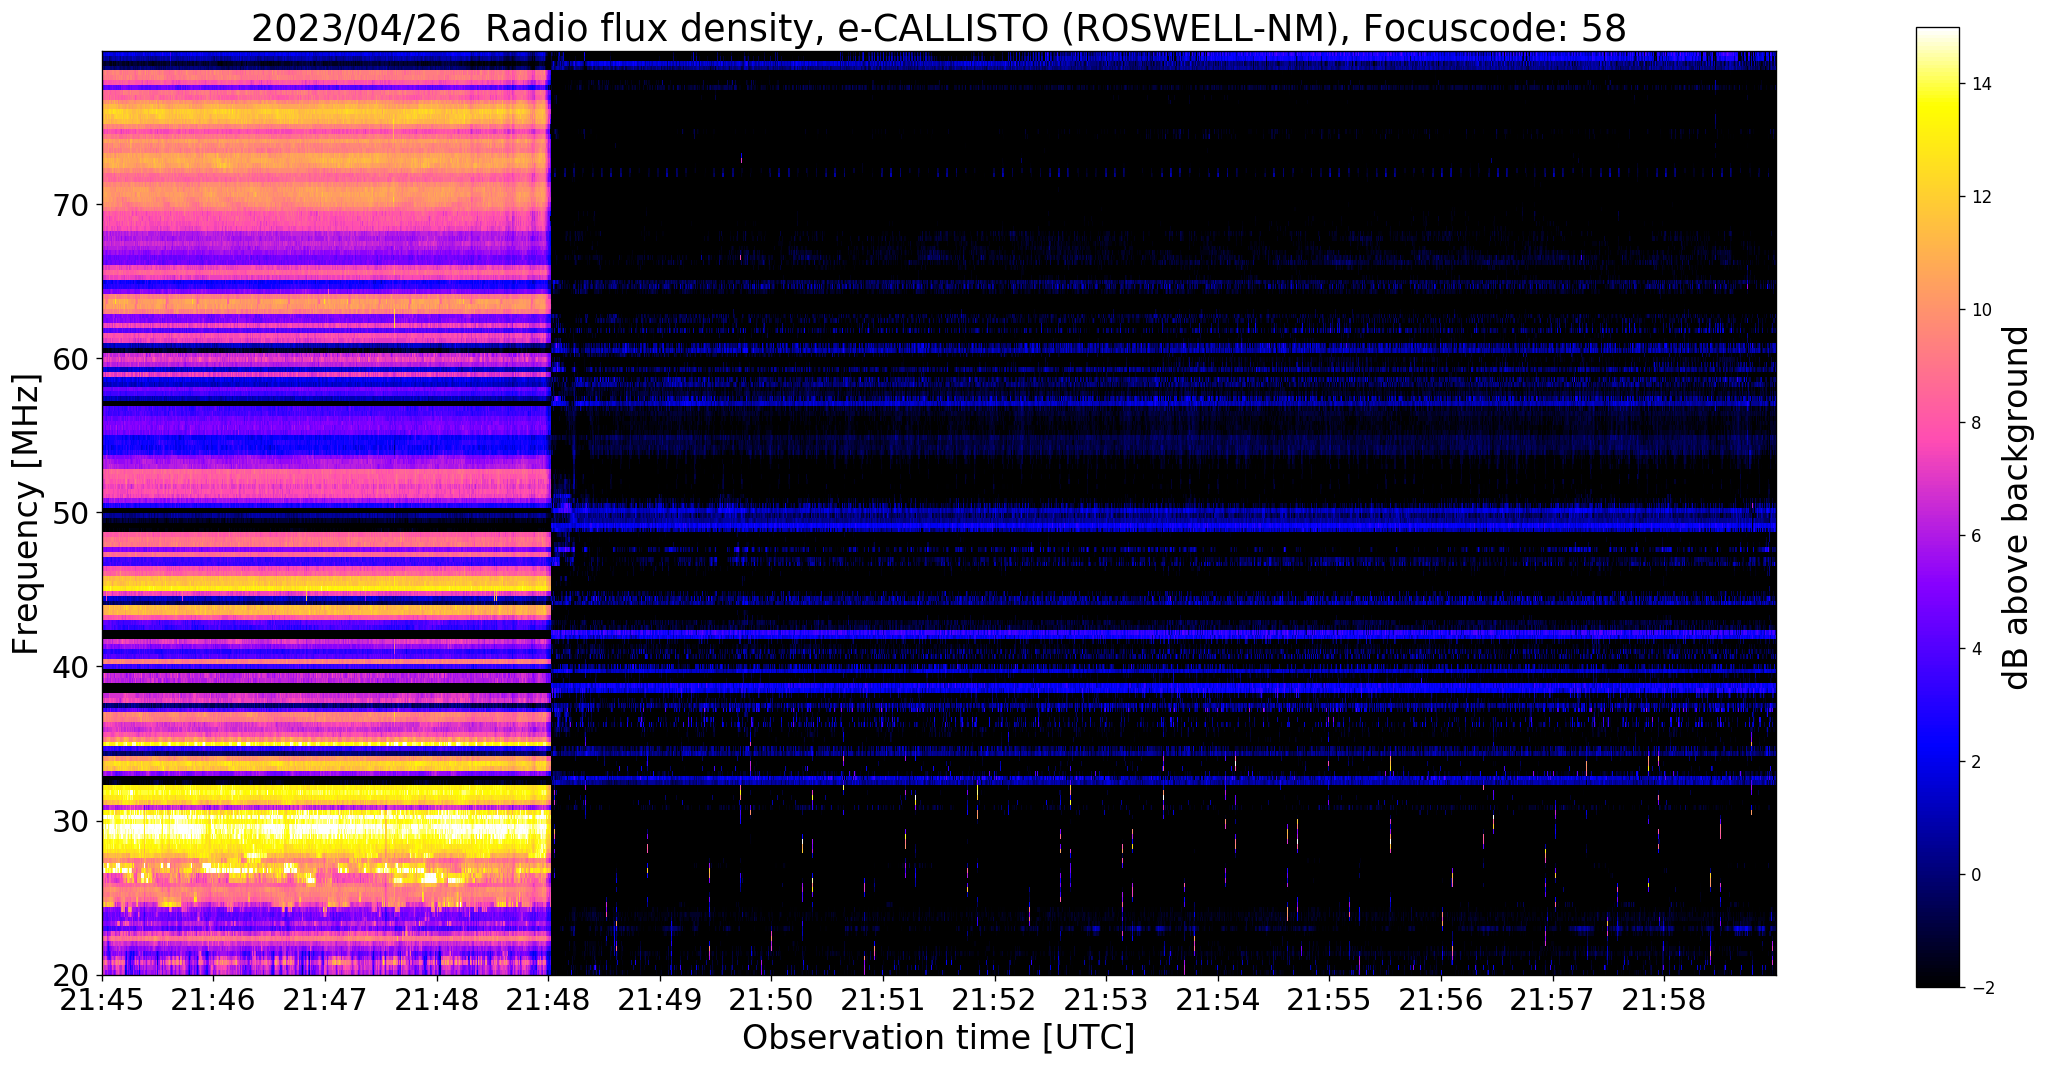Click the colorbar tick label 12

(x=1981, y=197)
